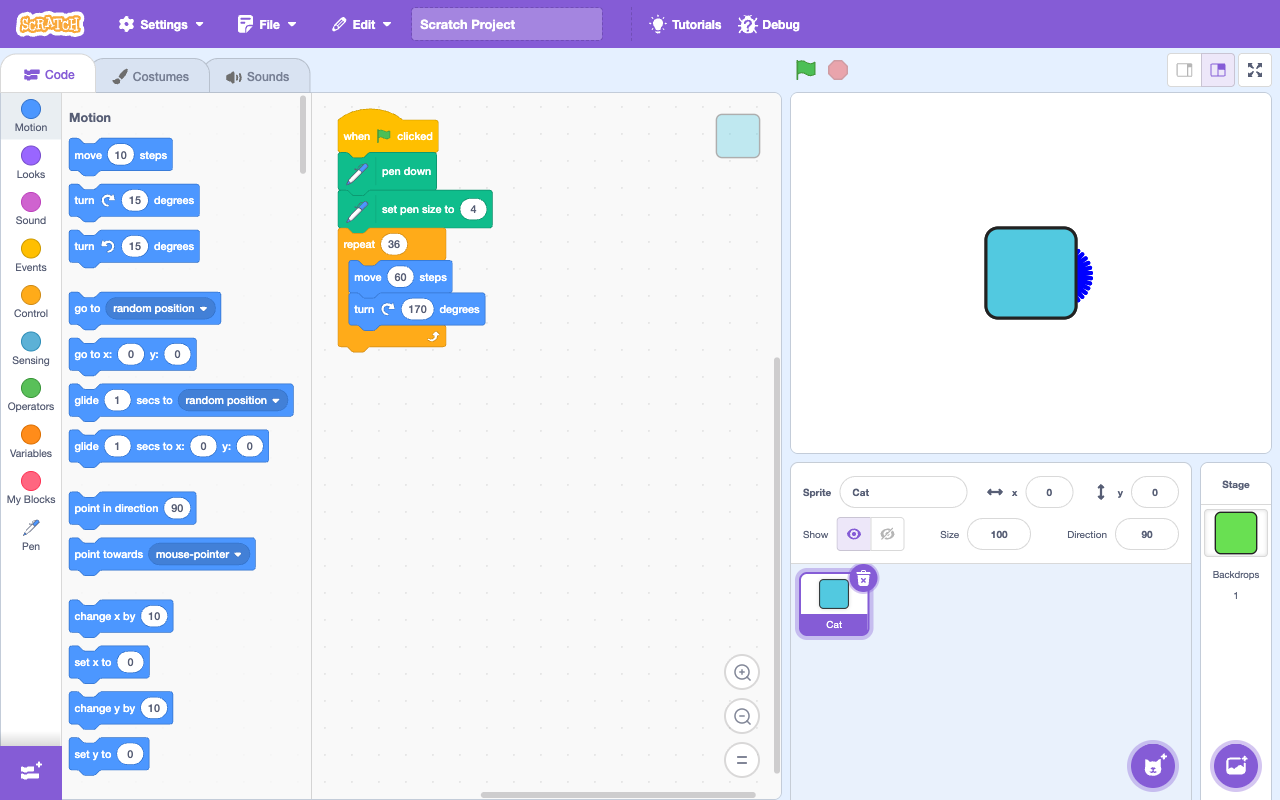
Task: Select the Pen extension category
Action: pos(31,534)
